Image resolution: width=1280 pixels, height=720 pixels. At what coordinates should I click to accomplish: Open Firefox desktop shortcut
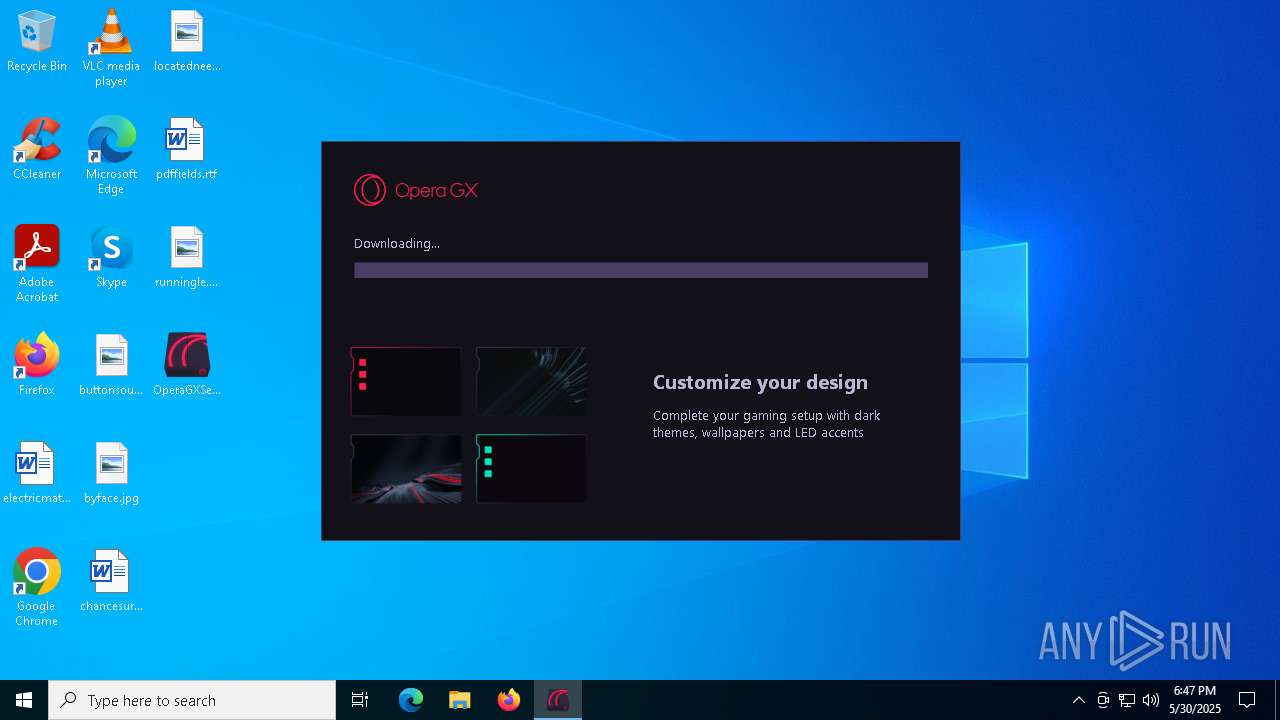click(x=37, y=365)
